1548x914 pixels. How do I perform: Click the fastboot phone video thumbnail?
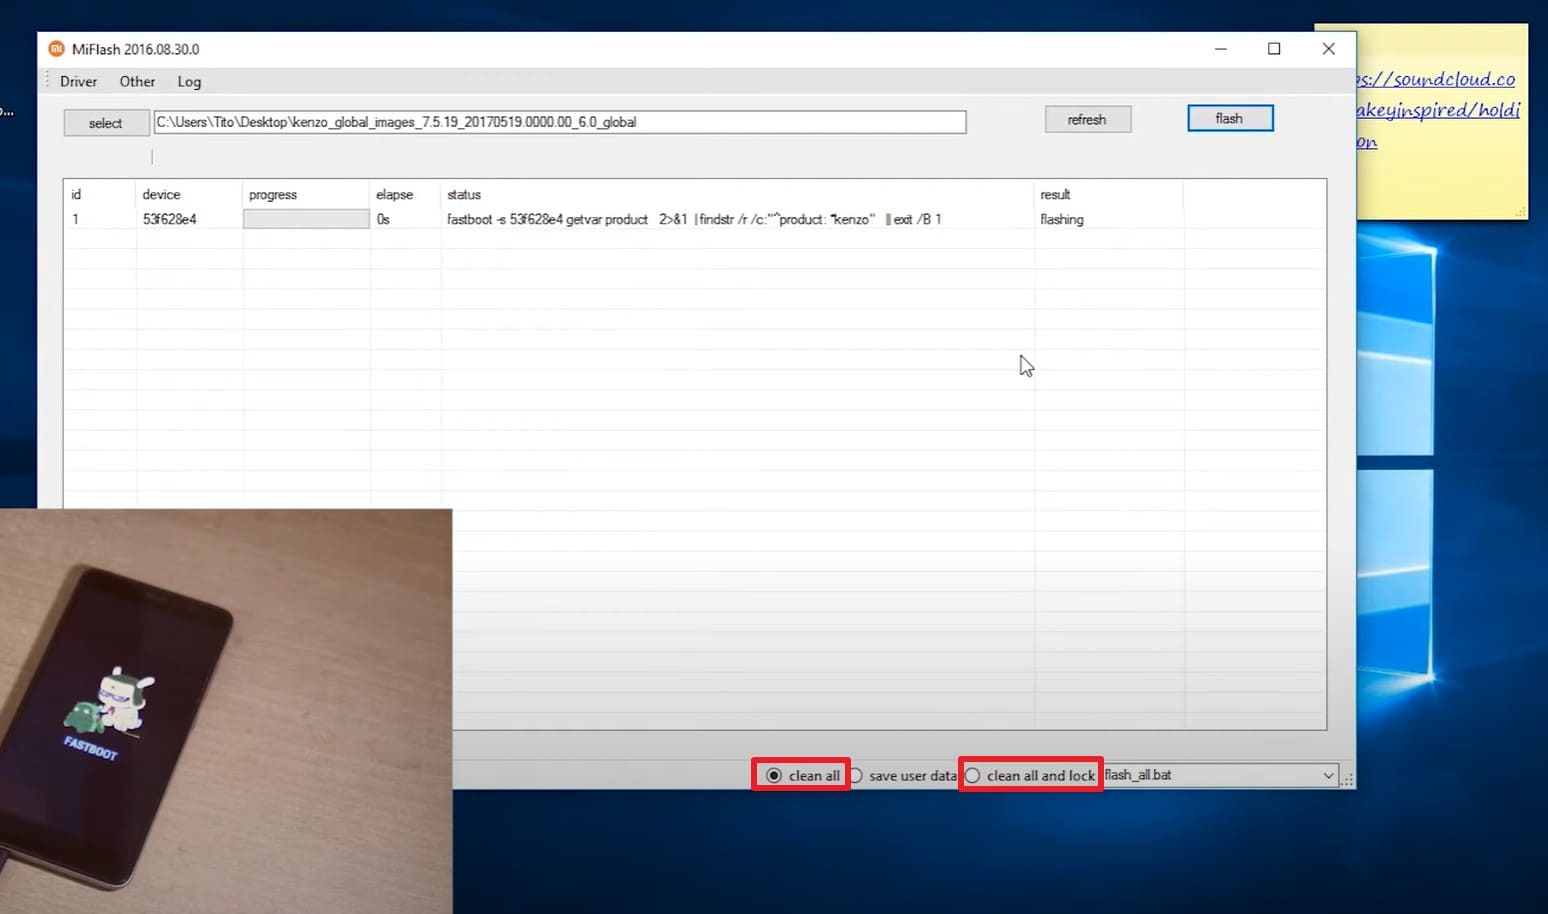pyautogui.click(x=226, y=711)
